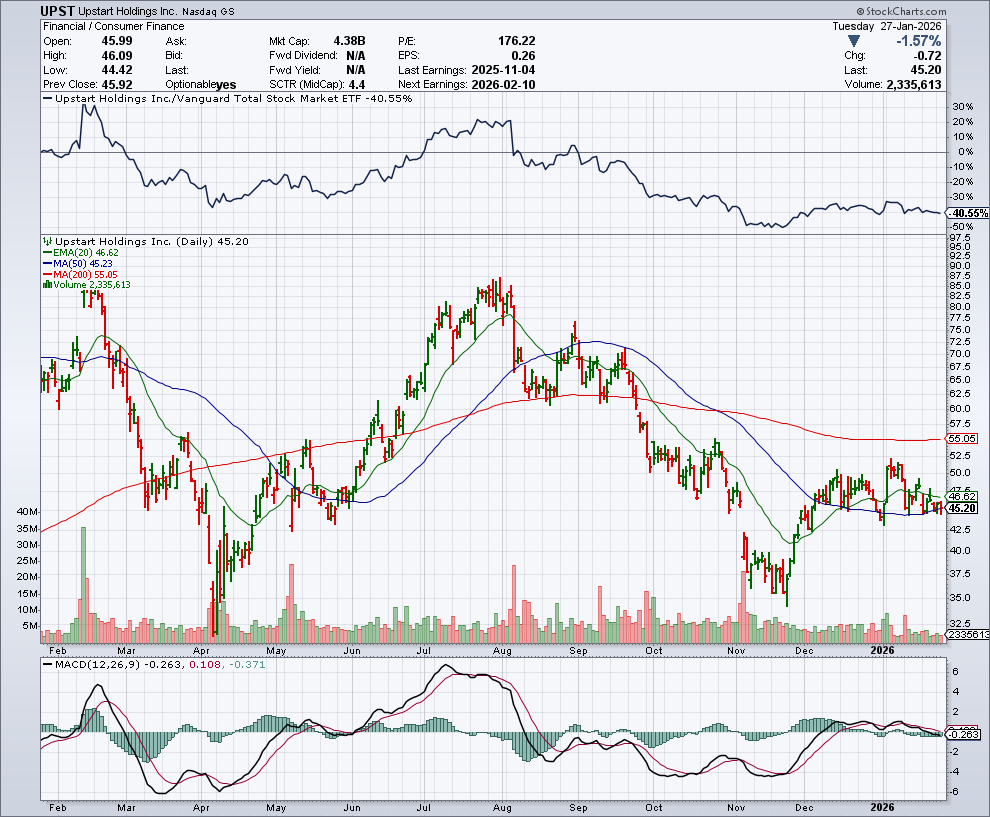Screen dimensions: 990x817
Task: Click the relative strength legend vs Vanguard ETF
Action: 228,98
